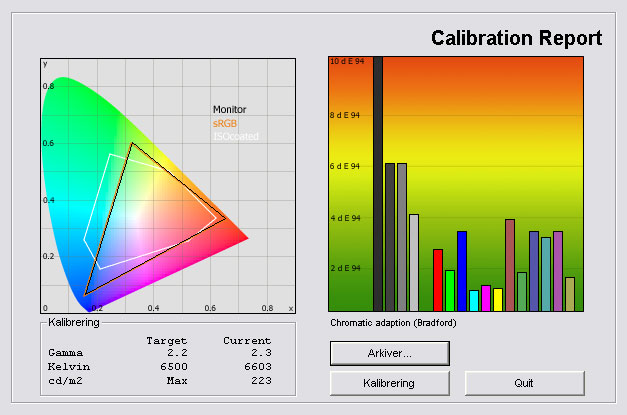
Task: Click the Gamma row label
Action: [x=66, y=353]
